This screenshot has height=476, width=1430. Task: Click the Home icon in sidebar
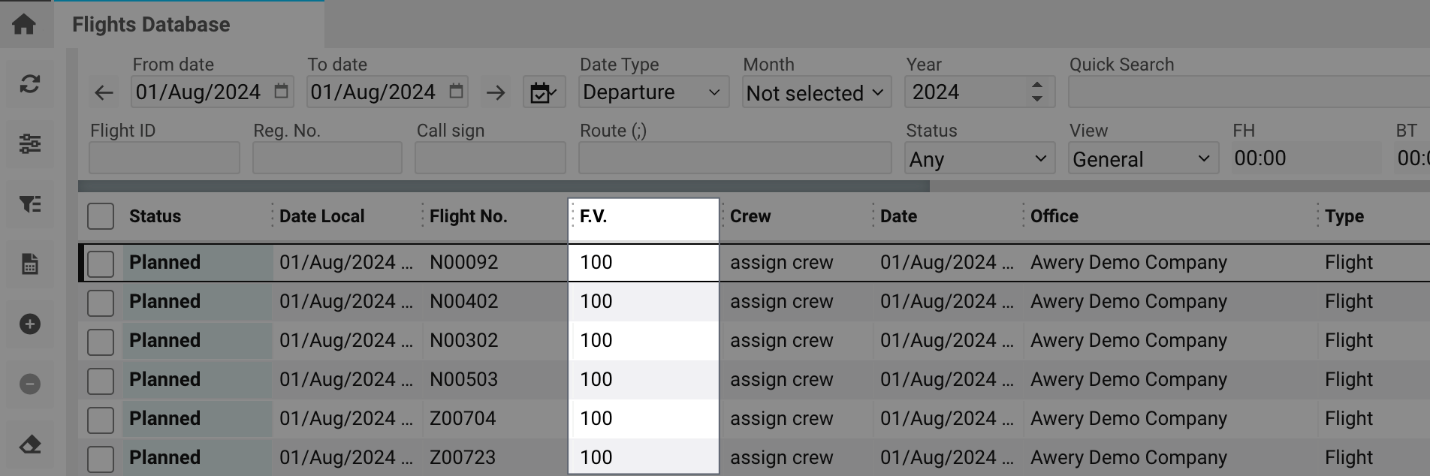24,24
